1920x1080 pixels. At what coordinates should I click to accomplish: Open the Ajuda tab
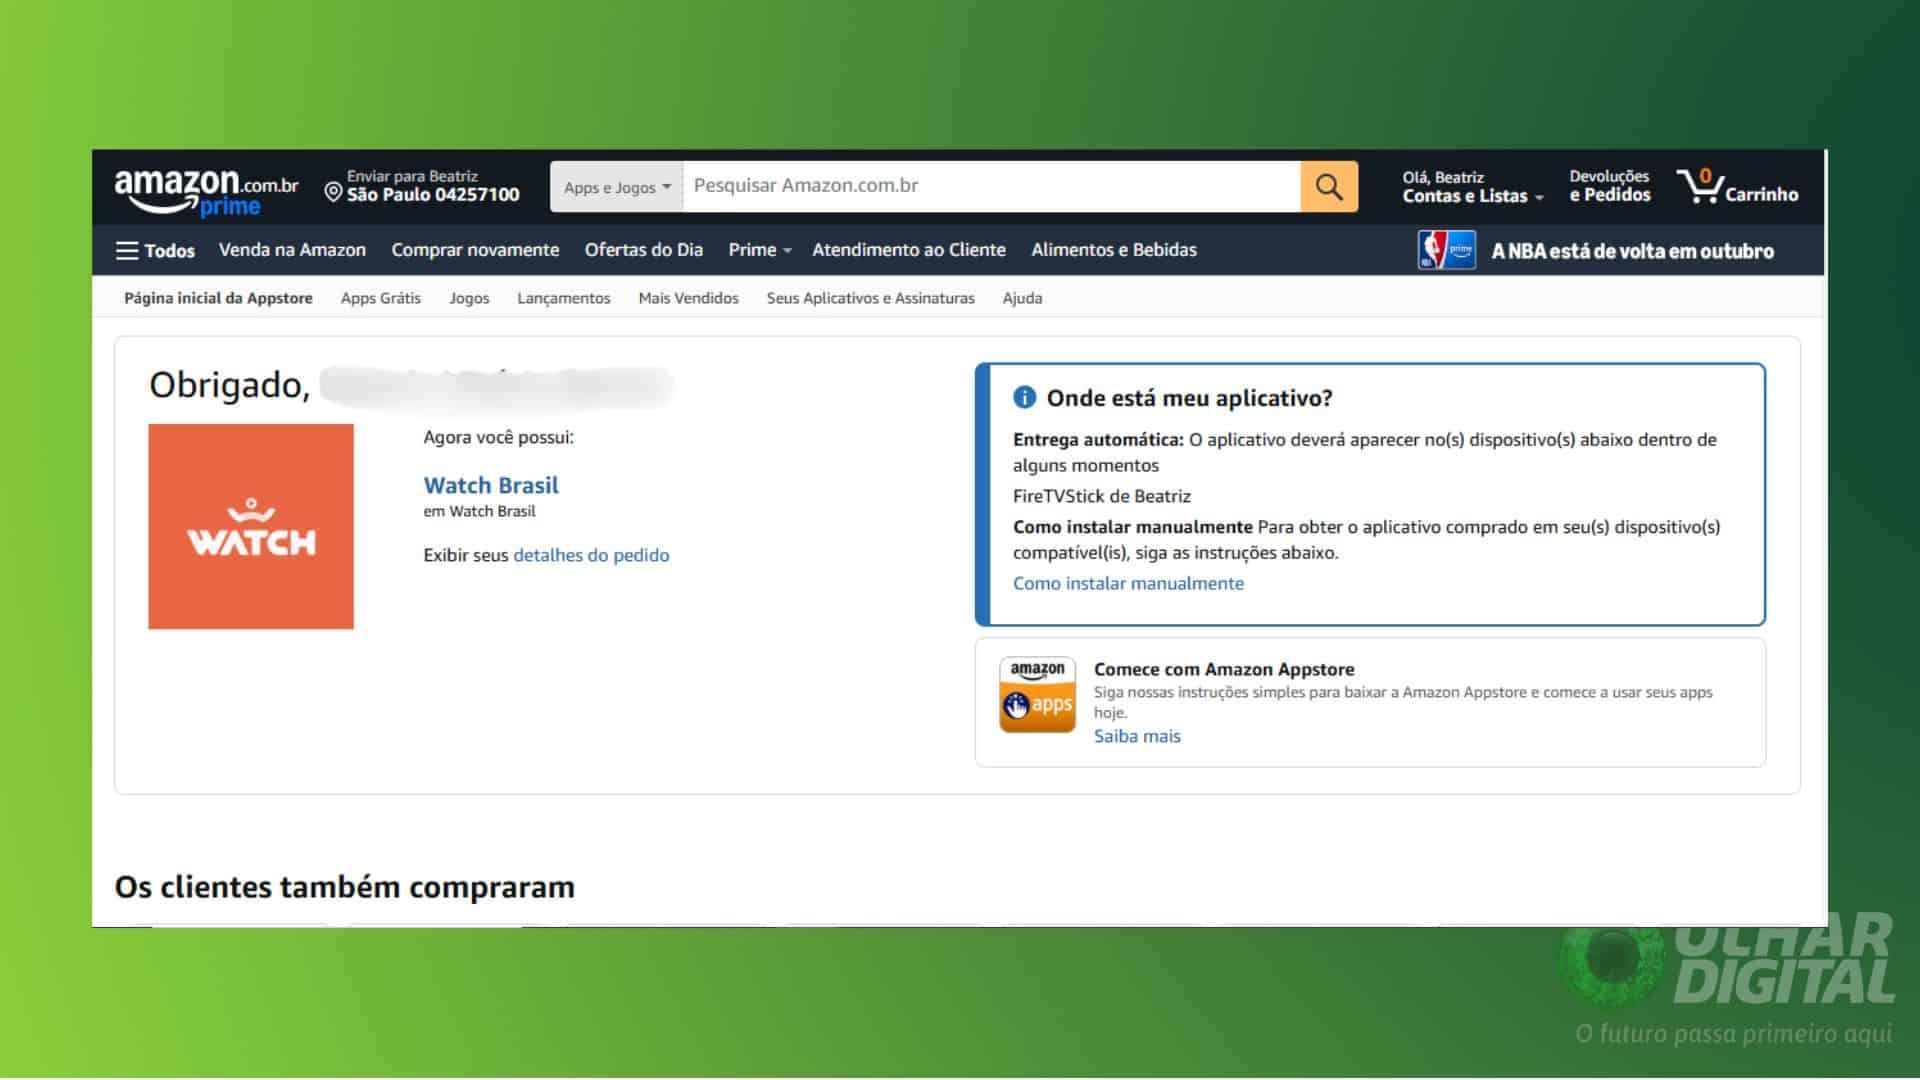tap(1022, 298)
